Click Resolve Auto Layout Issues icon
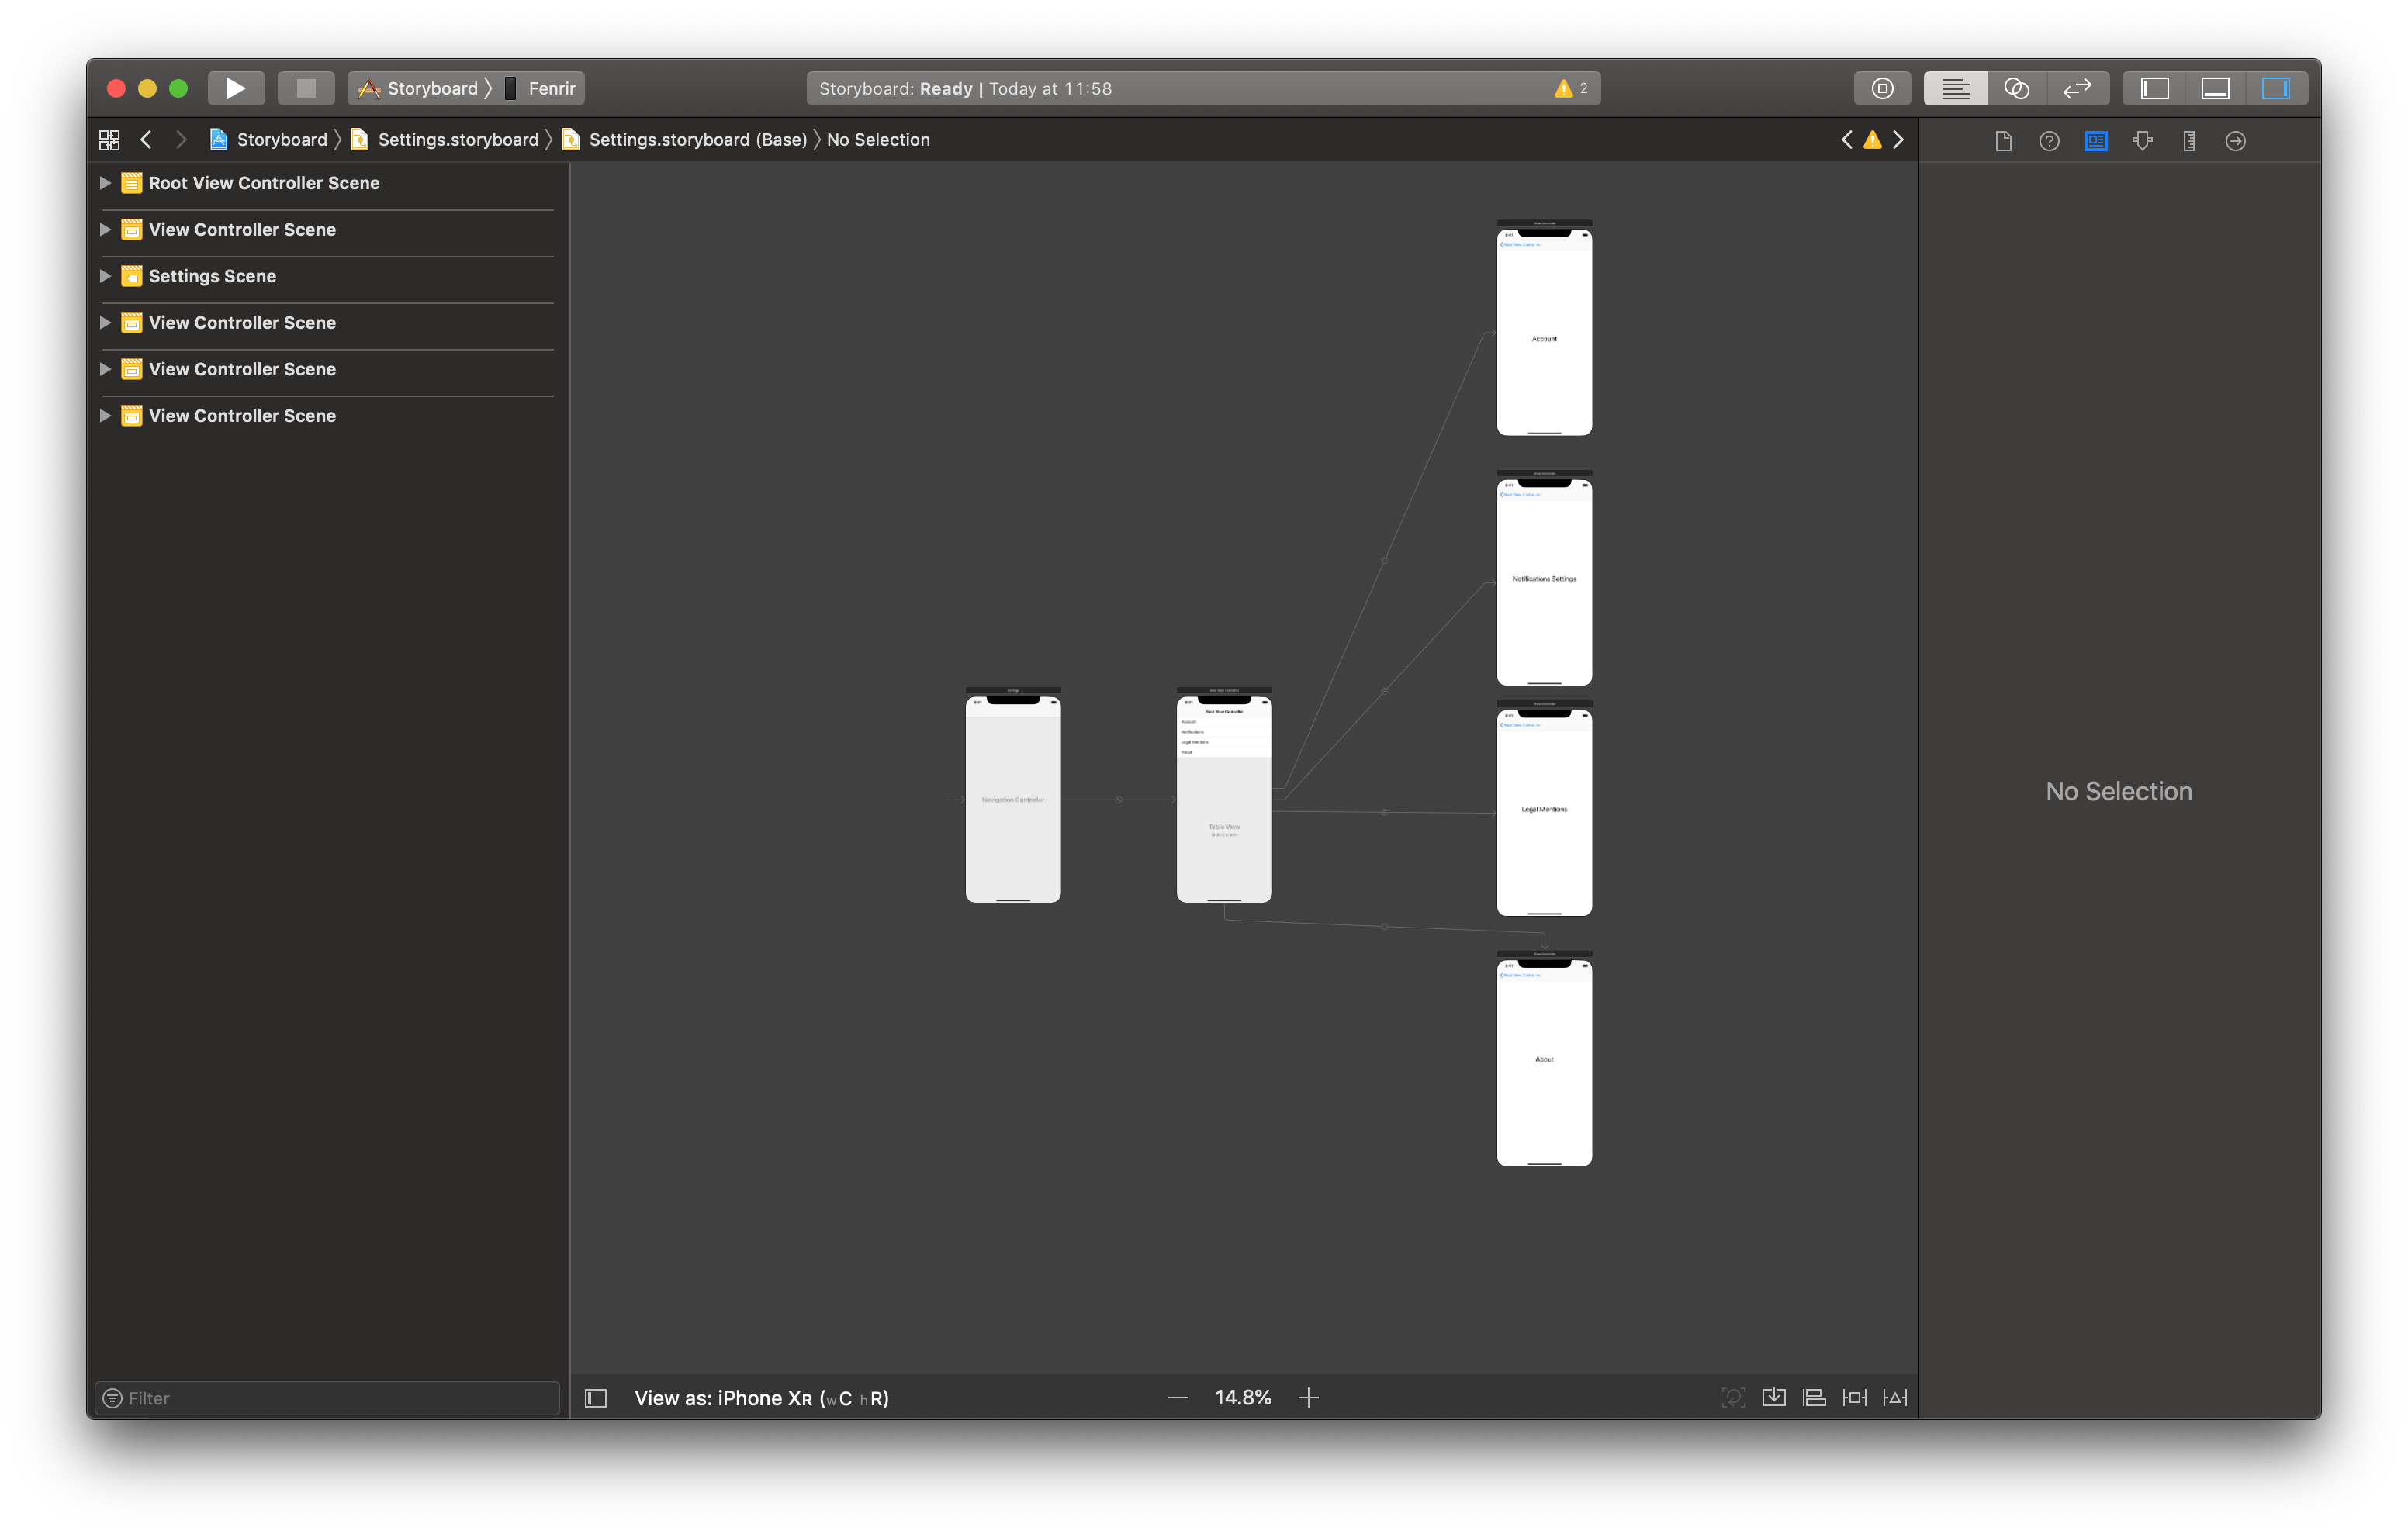Screen dimensions: 2408x1534 click(1894, 1397)
